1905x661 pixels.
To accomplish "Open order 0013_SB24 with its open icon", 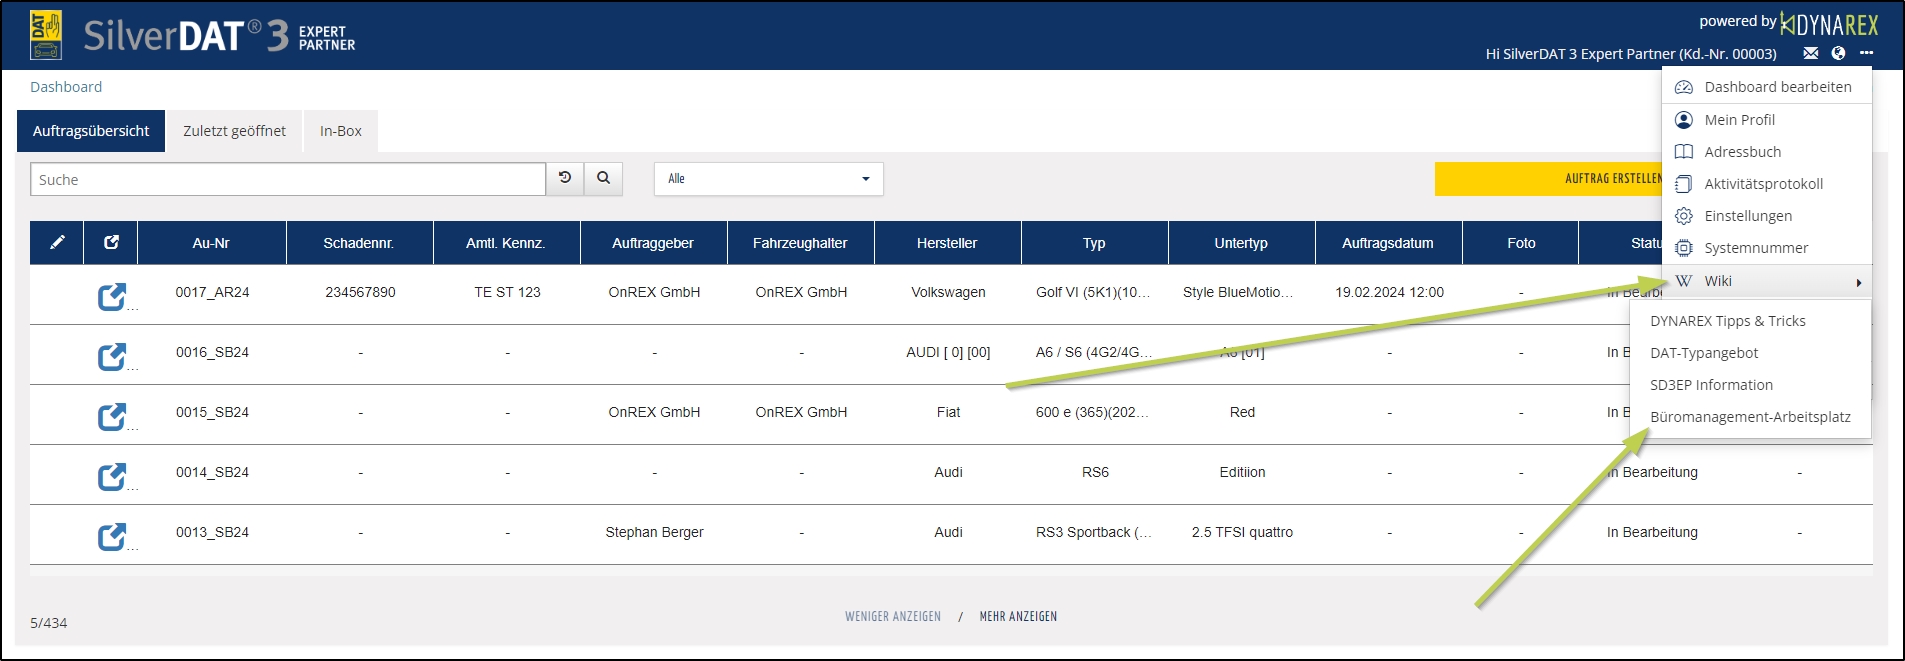I will [x=111, y=536].
